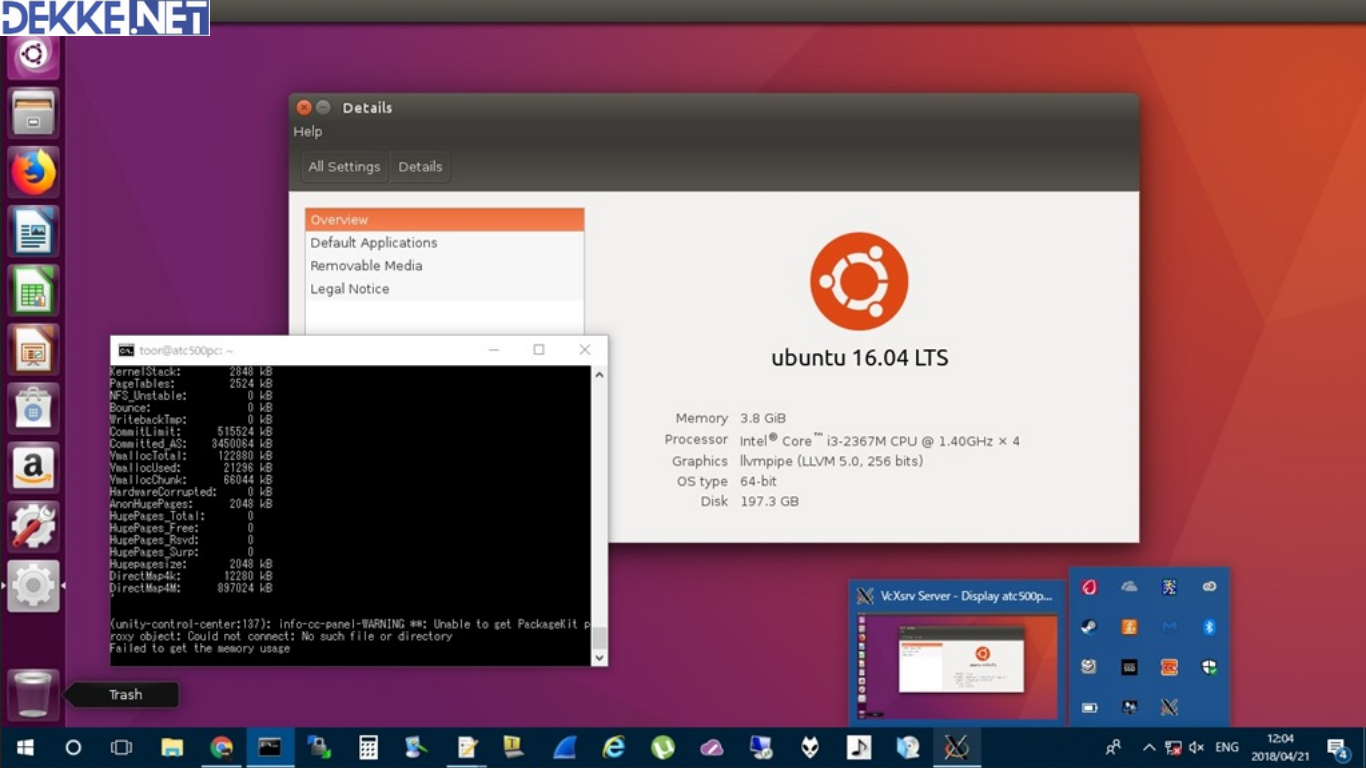
Task: Switch the ENG input language indicator
Action: [1227, 748]
